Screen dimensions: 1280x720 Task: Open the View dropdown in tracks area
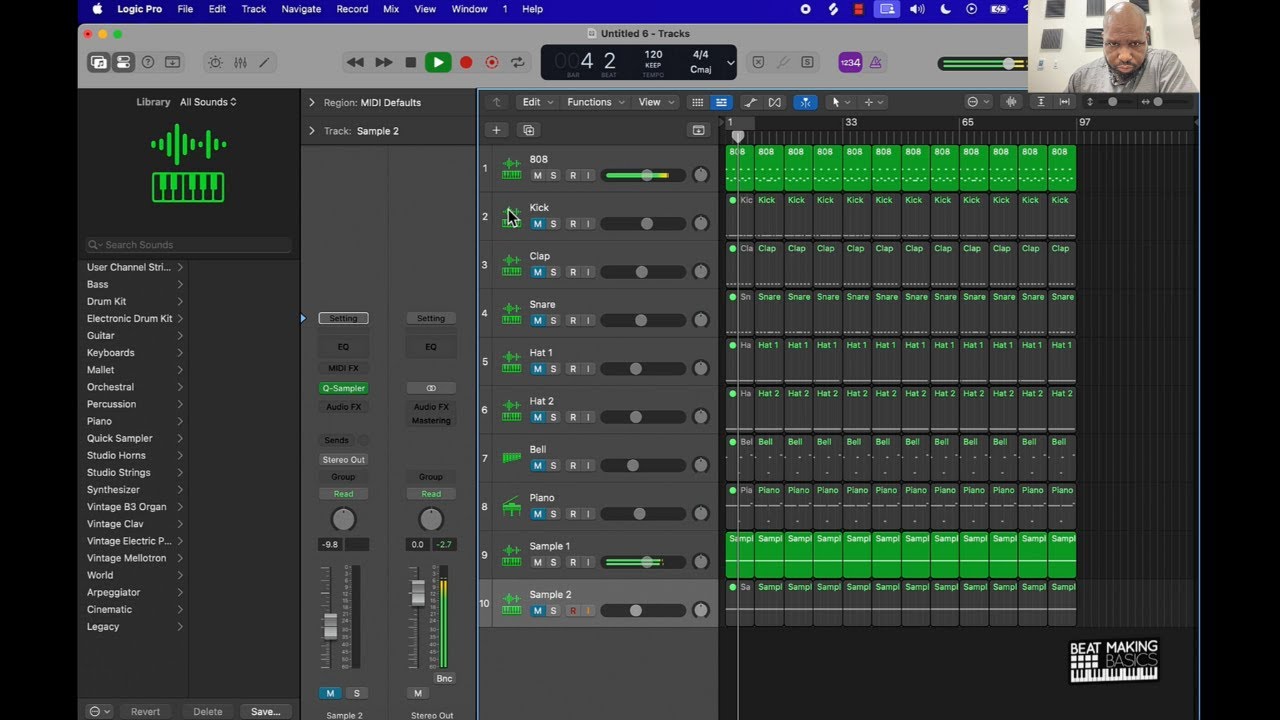(x=655, y=102)
